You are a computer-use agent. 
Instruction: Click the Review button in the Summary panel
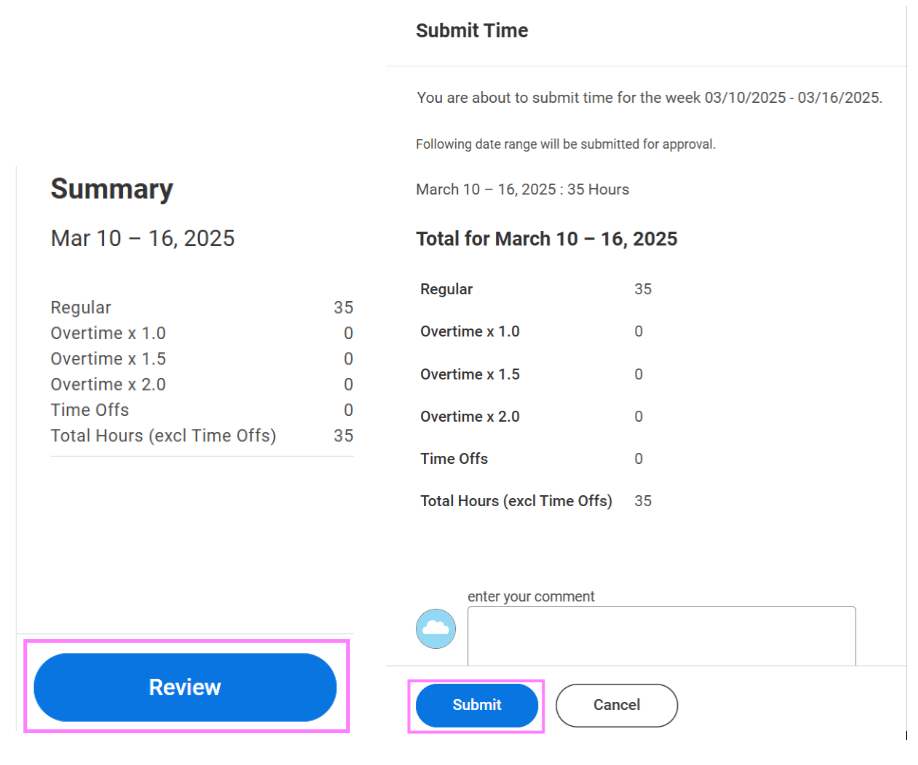pyautogui.click(x=185, y=687)
